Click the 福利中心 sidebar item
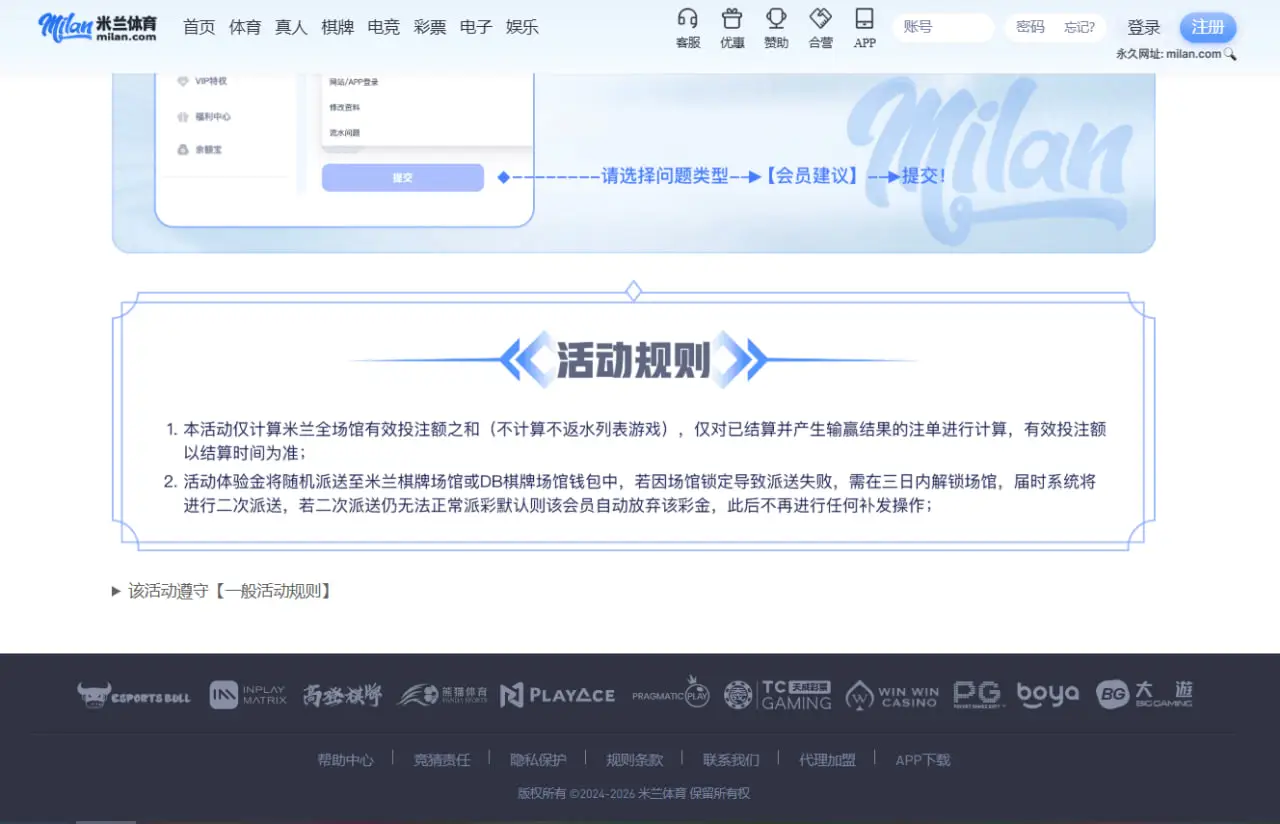This screenshot has height=824, width=1280. tap(204, 117)
